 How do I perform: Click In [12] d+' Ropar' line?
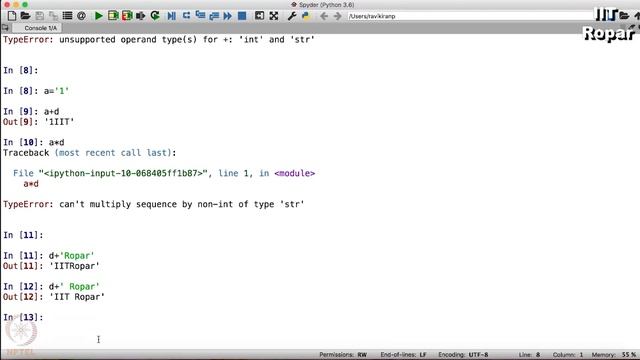(51, 287)
